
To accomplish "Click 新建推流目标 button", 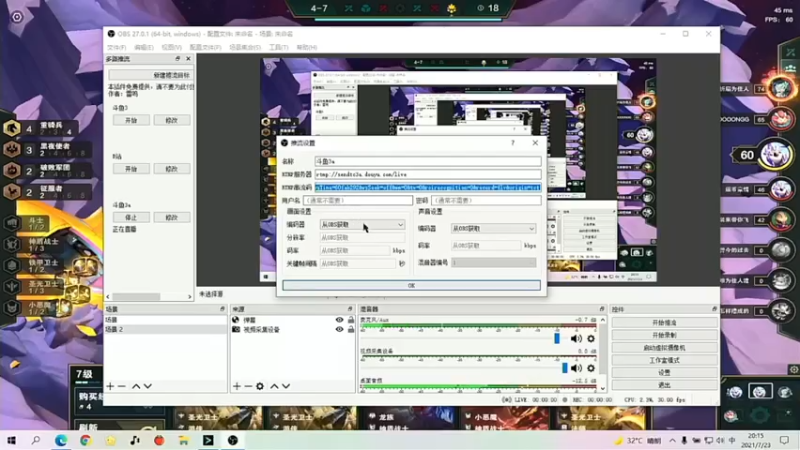I will pyautogui.click(x=151, y=75).
